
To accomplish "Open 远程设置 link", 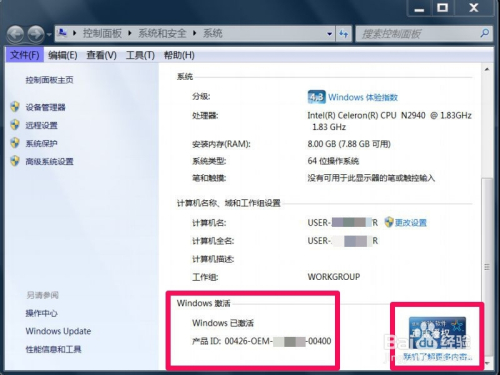I will click(x=41, y=125).
